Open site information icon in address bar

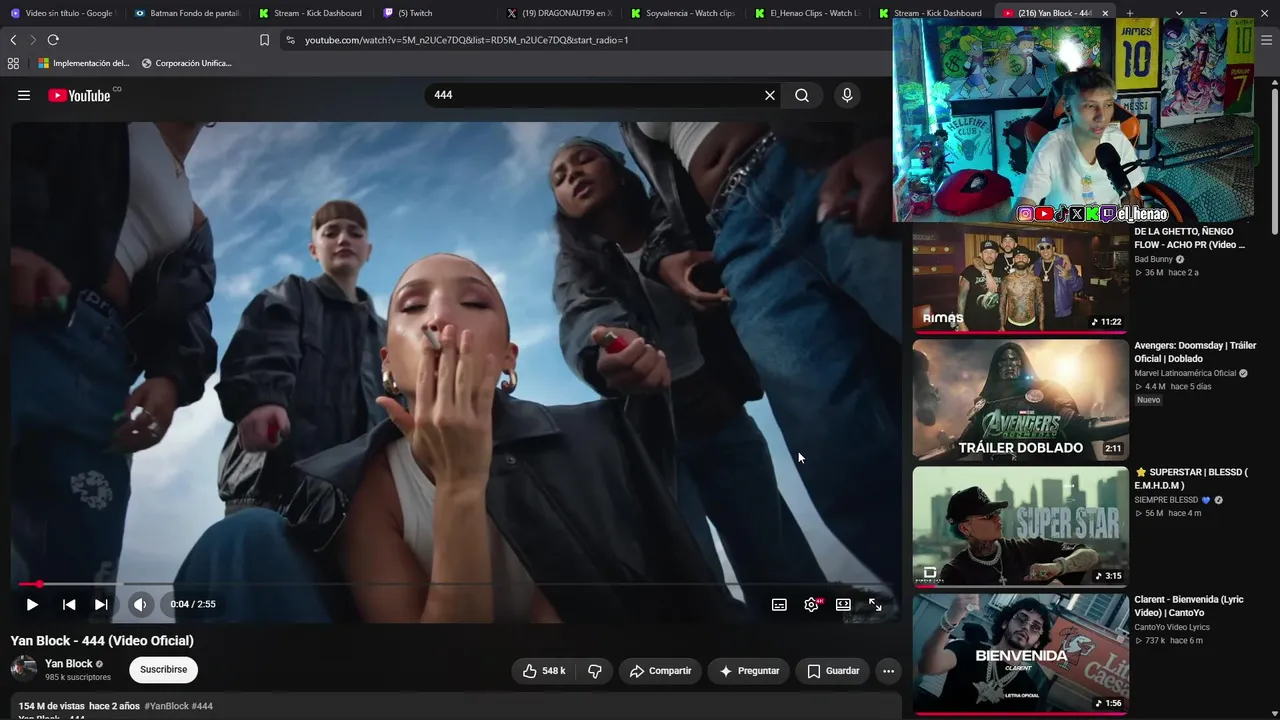point(290,40)
